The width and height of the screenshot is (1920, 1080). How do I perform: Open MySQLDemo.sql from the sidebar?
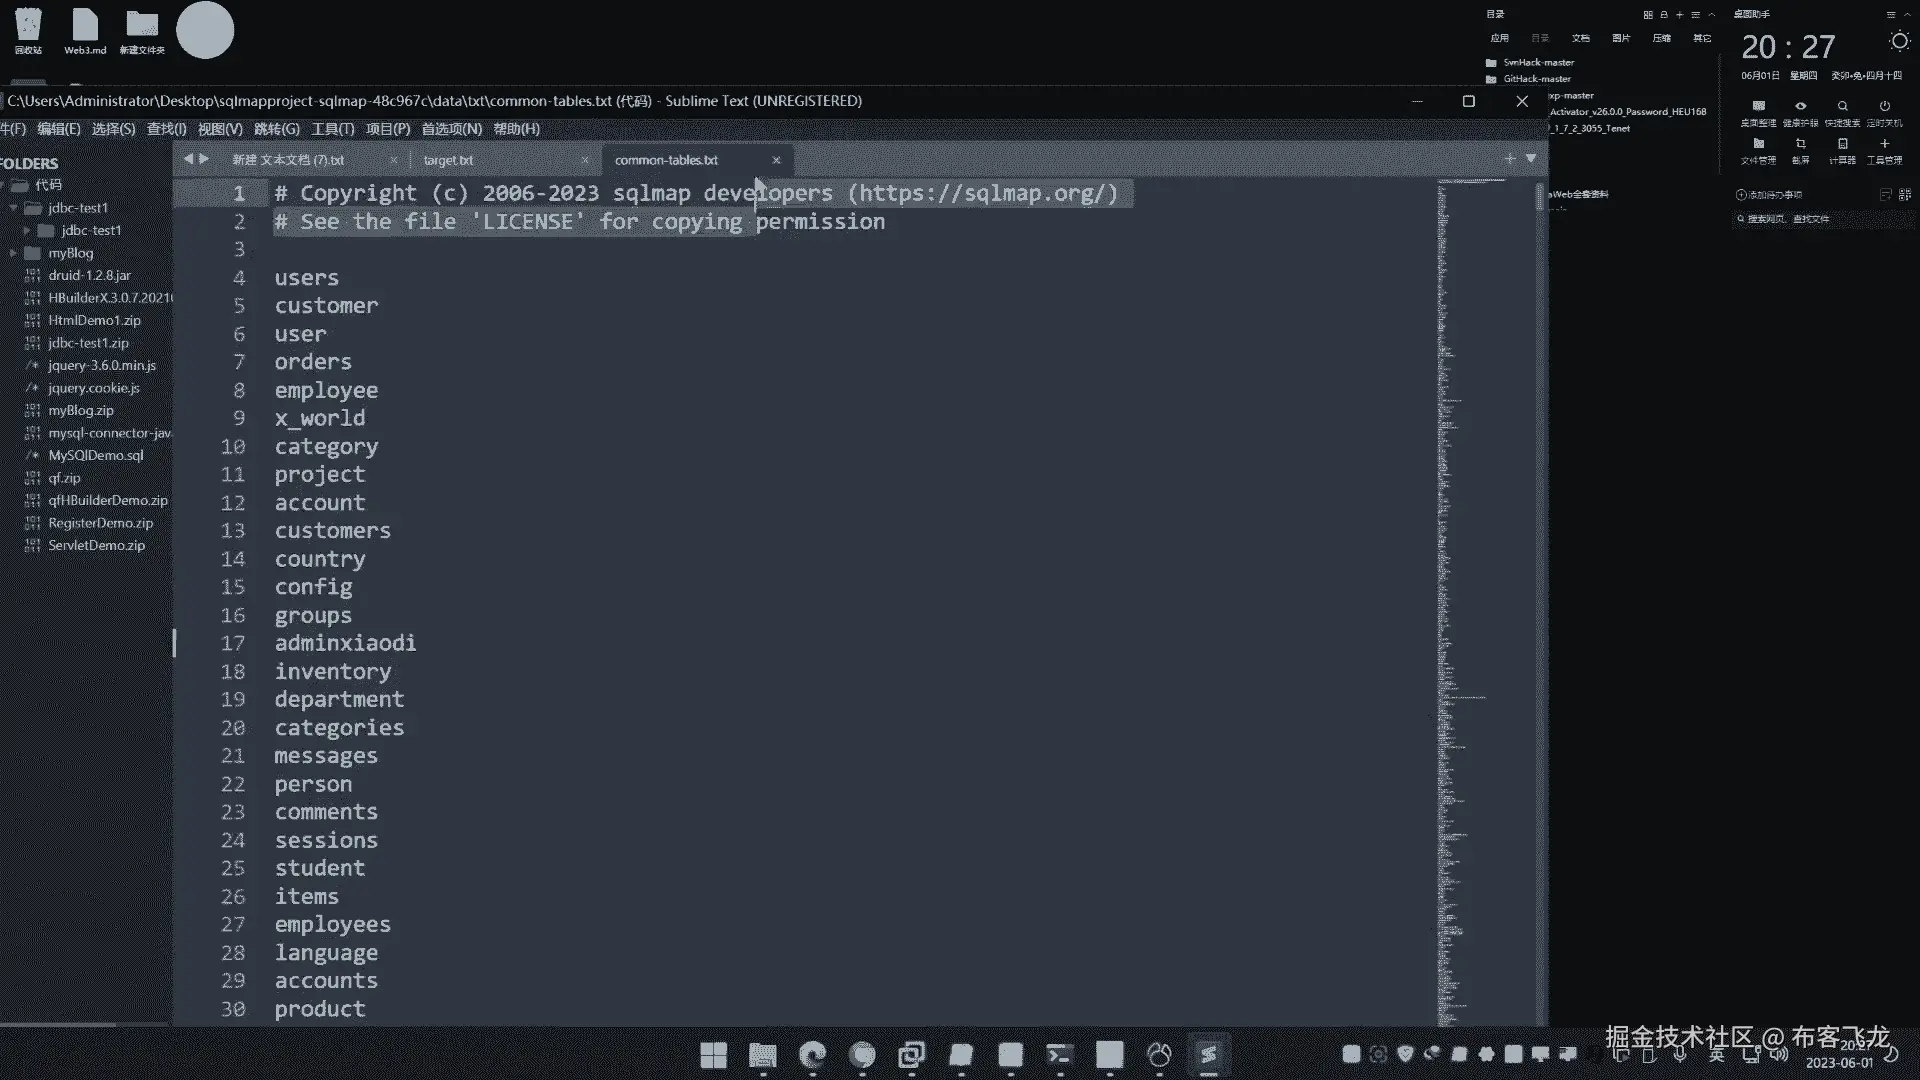[x=96, y=455]
